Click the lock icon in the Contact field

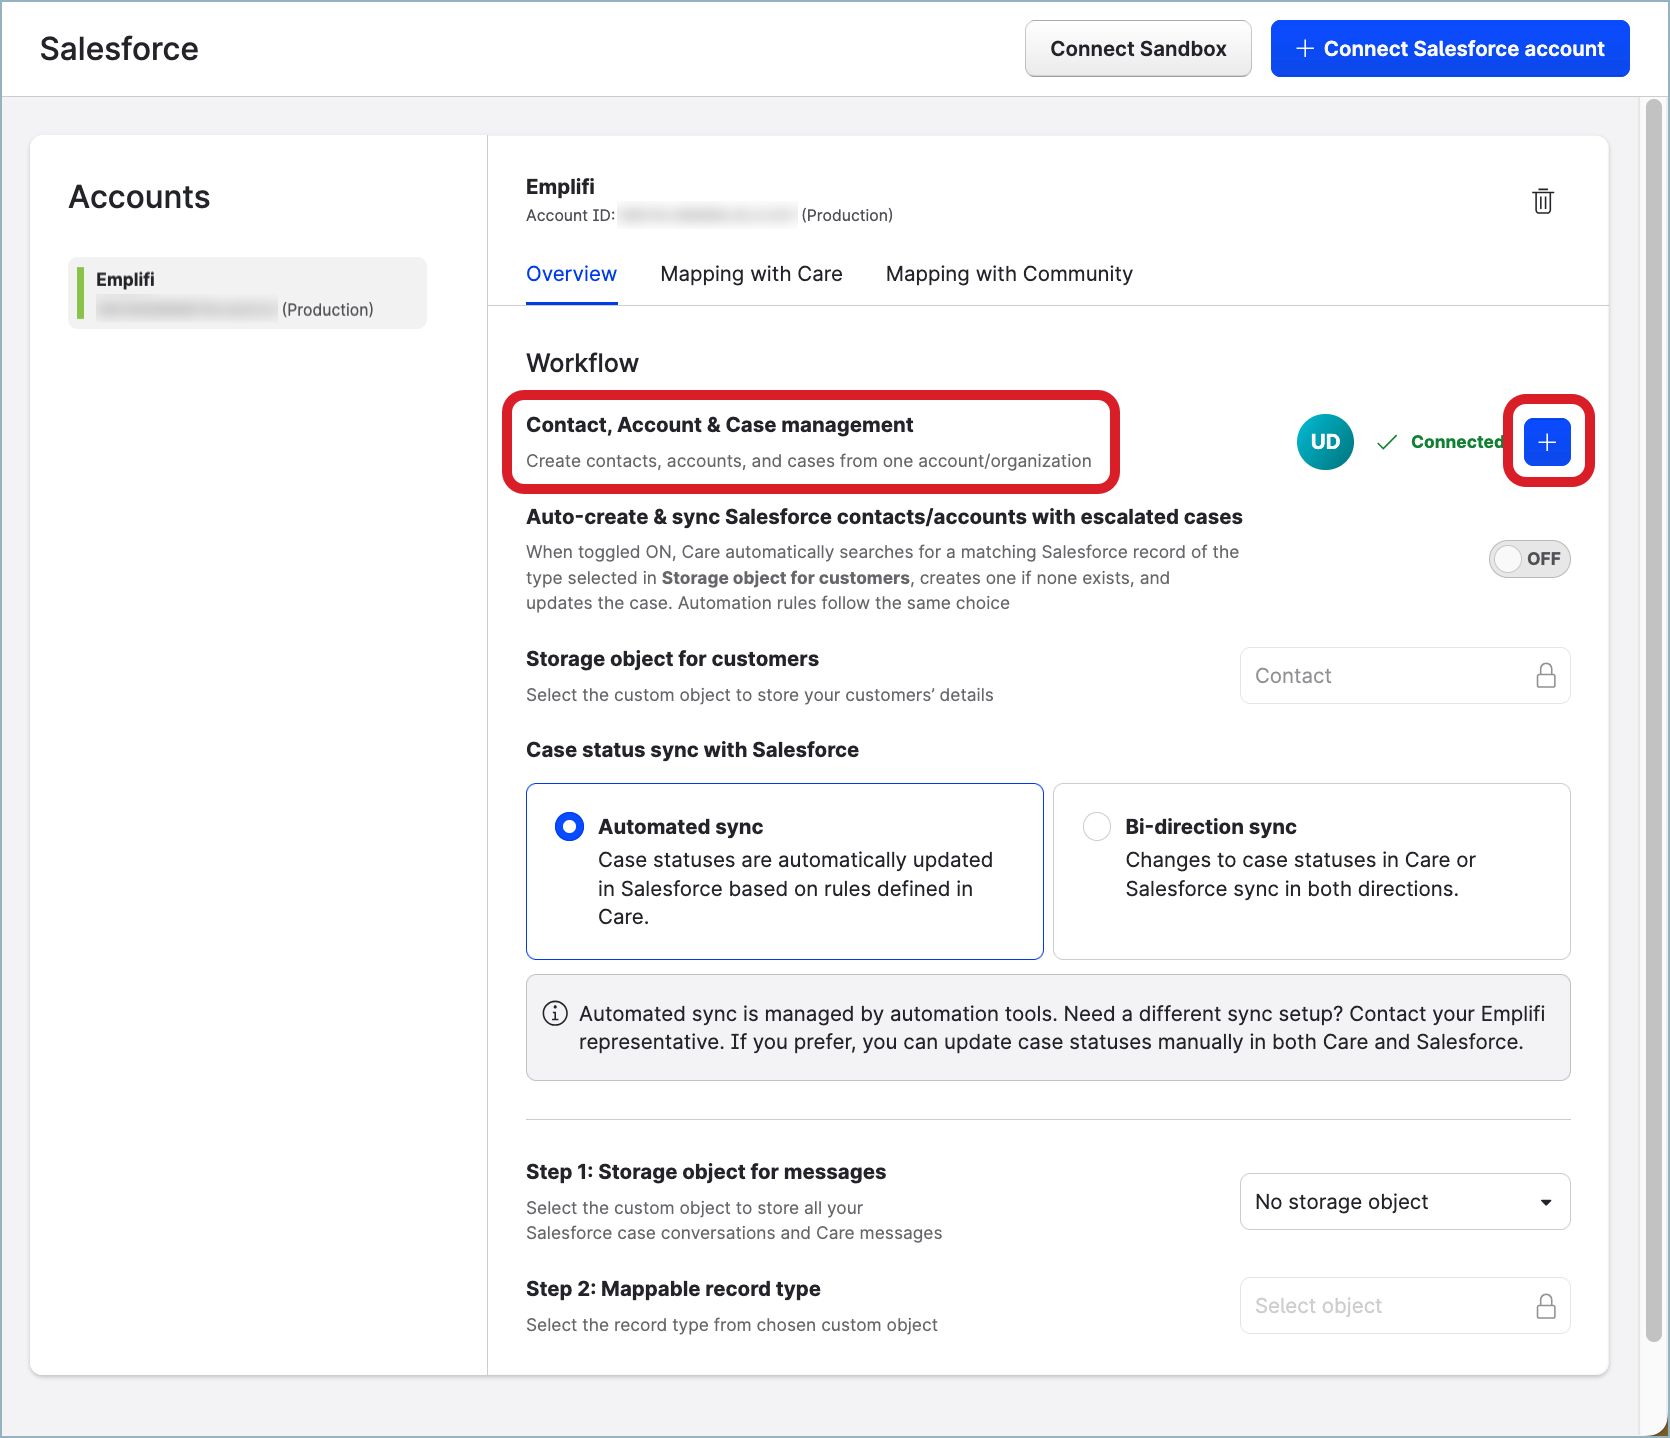[x=1546, y=675]
